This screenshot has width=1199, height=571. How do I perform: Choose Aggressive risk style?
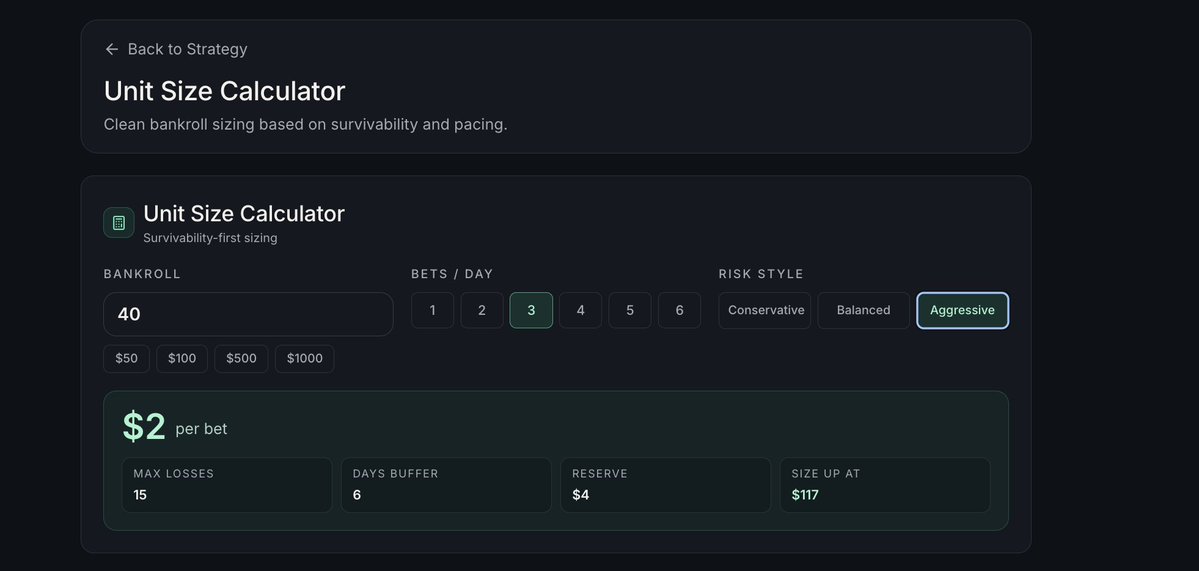[x=963, y=310]
